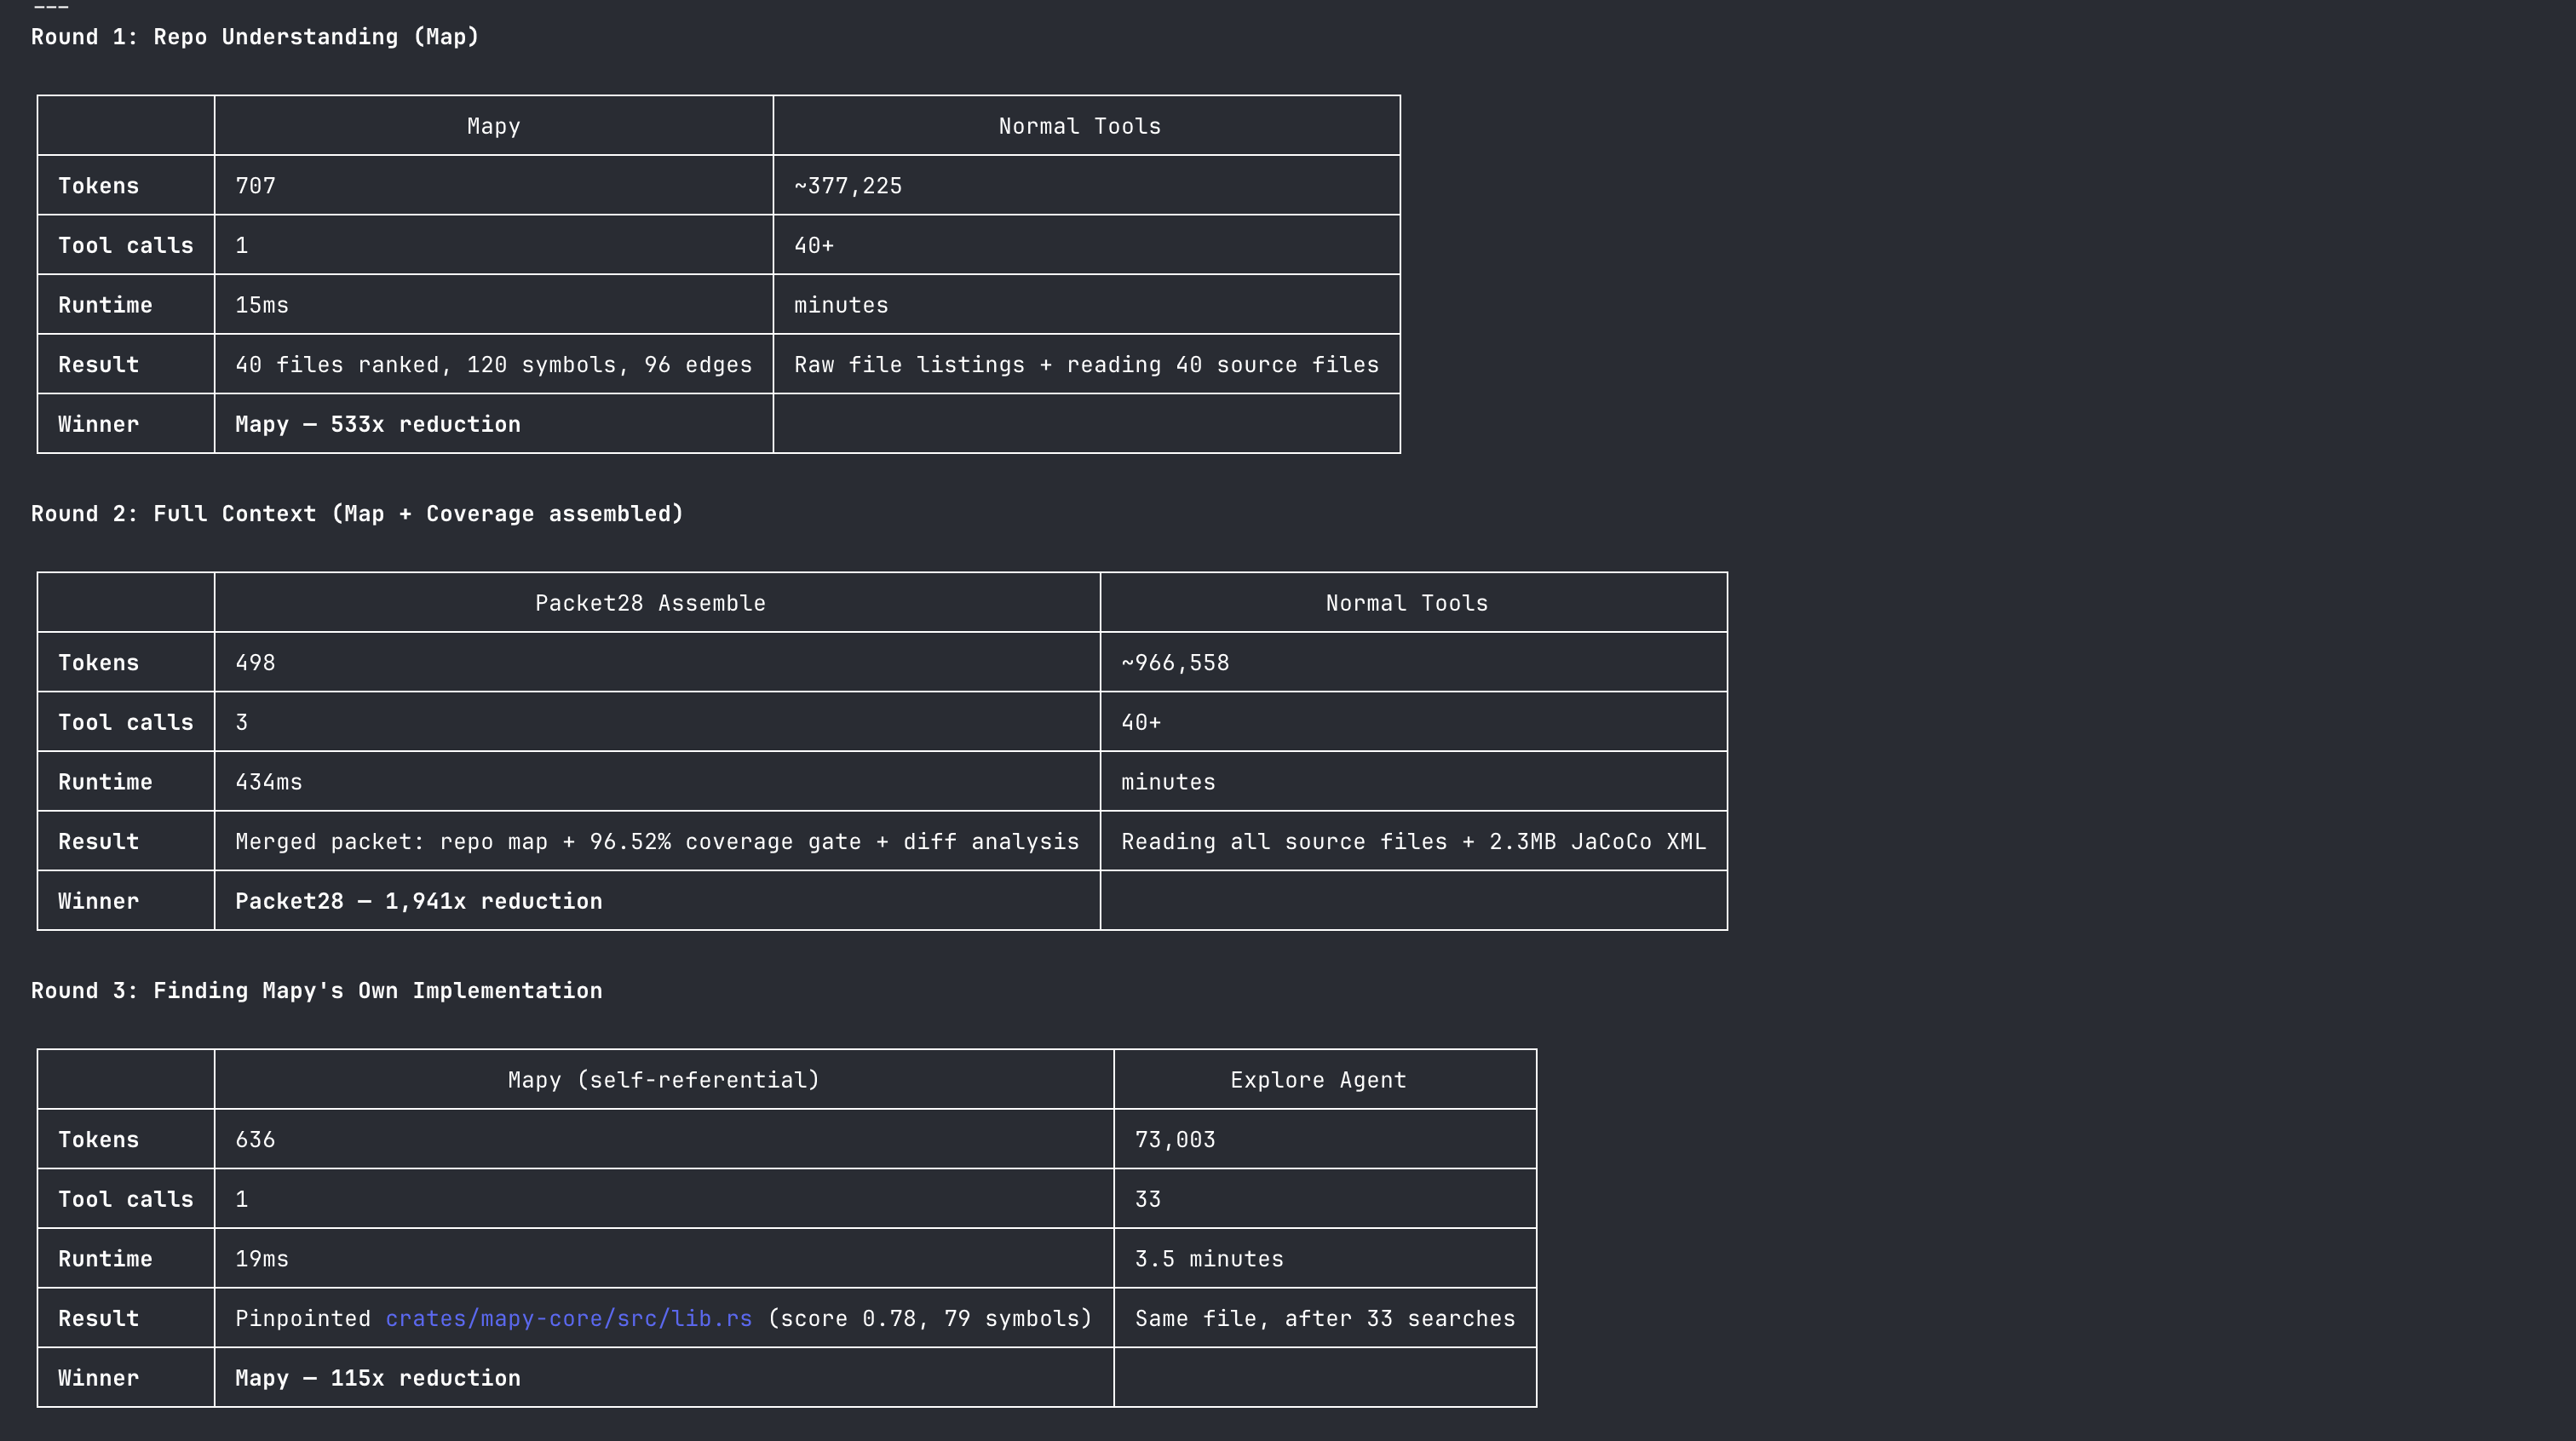Select the 3.5 minutes runtime cell
This screenshot has height=1441, width=2576.
[1208, 1258]
